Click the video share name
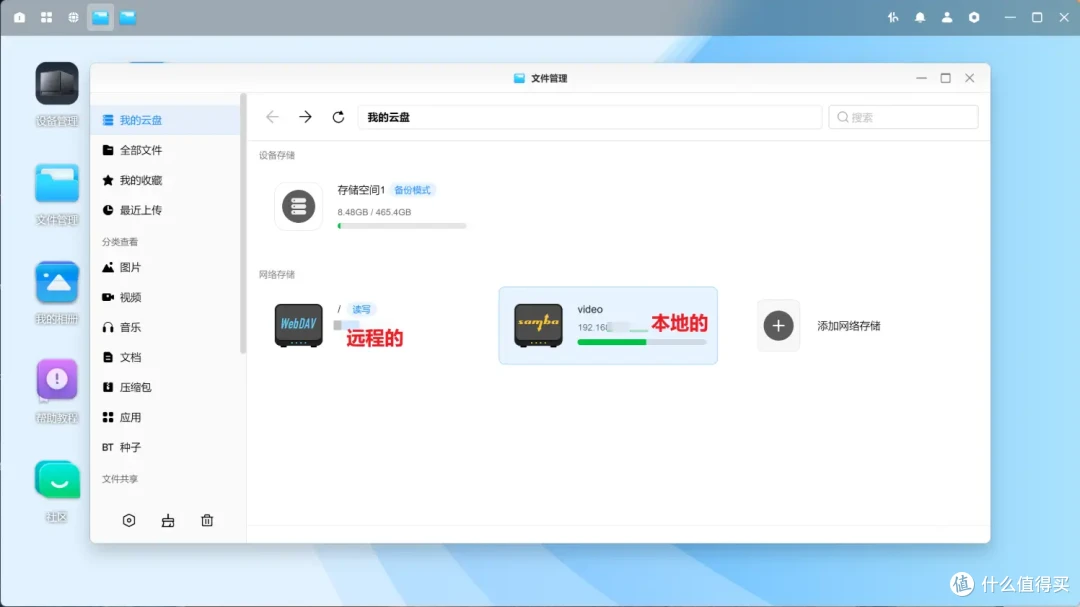This screenshot has width=1080, height=607. pos(590,309)
